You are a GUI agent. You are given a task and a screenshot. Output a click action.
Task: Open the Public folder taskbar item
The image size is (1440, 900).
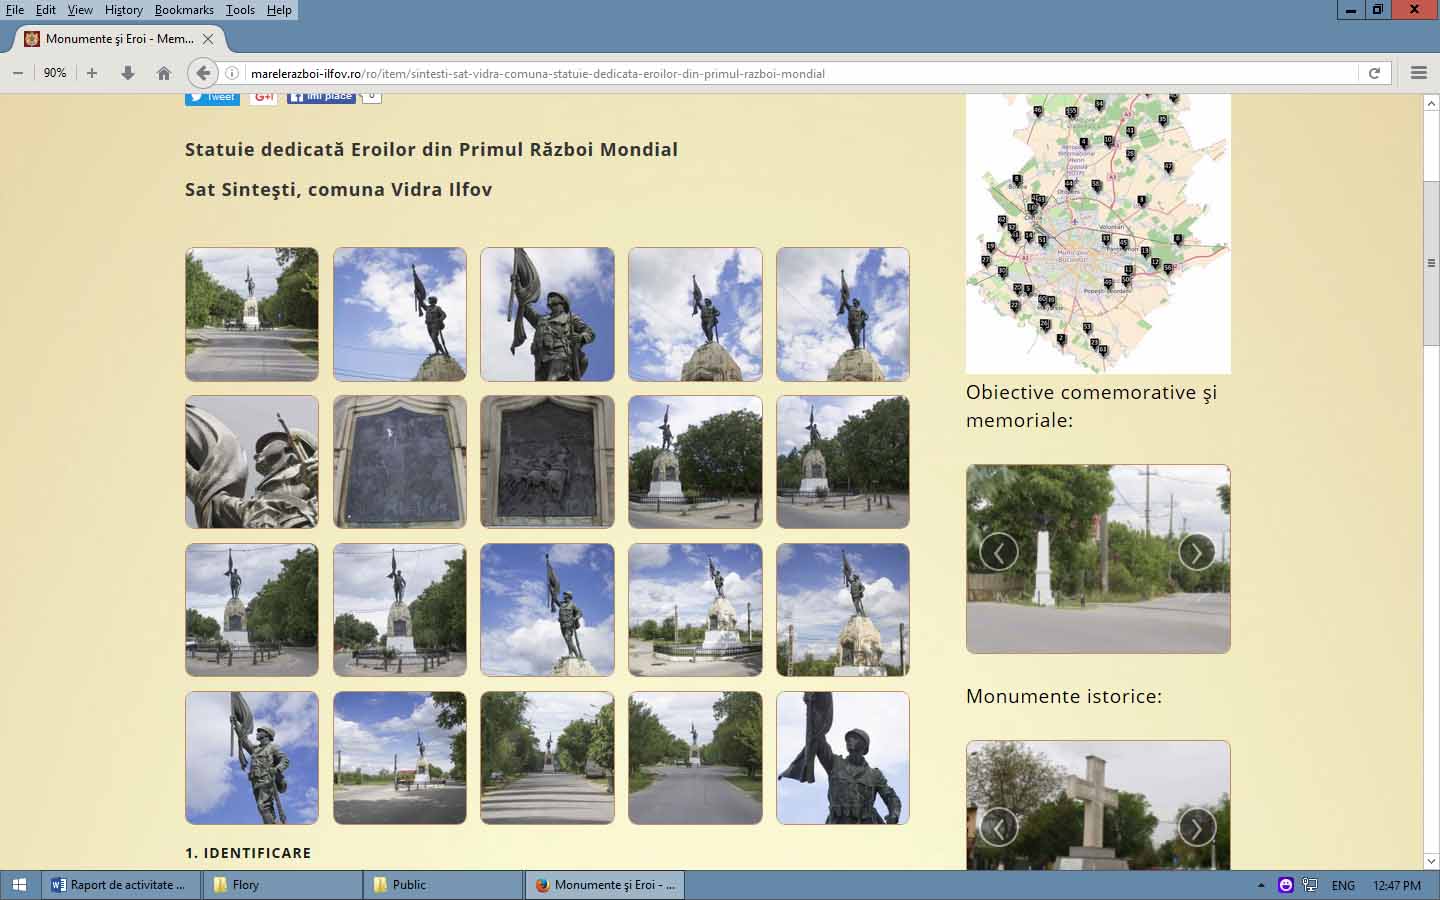[443, 885]
